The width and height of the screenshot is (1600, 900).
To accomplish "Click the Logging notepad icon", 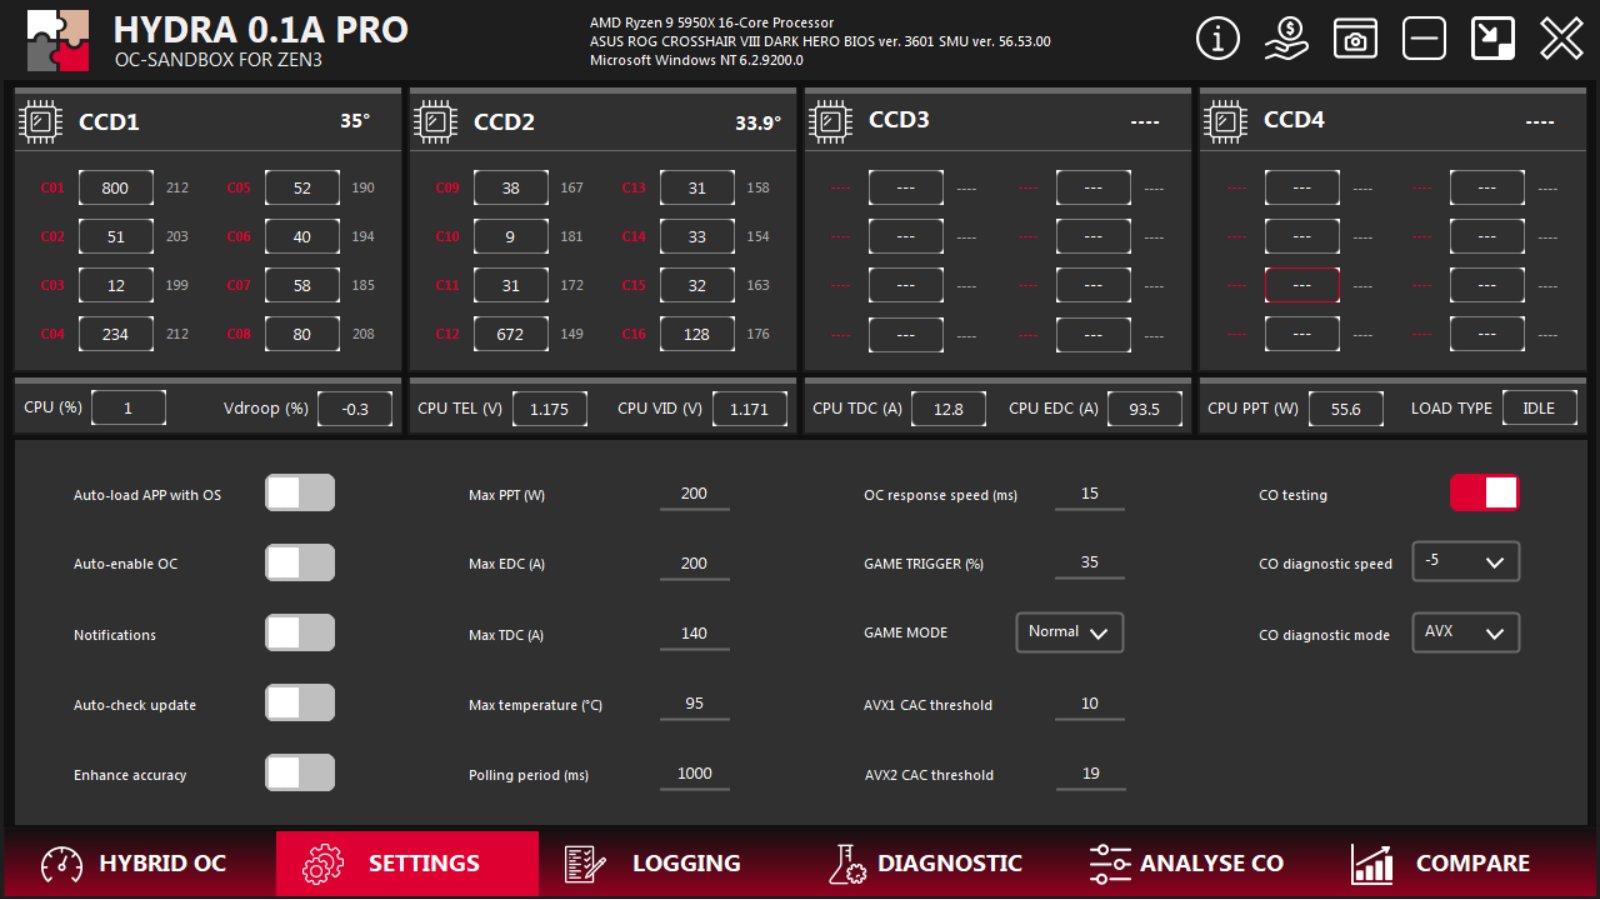I will 585,864.
